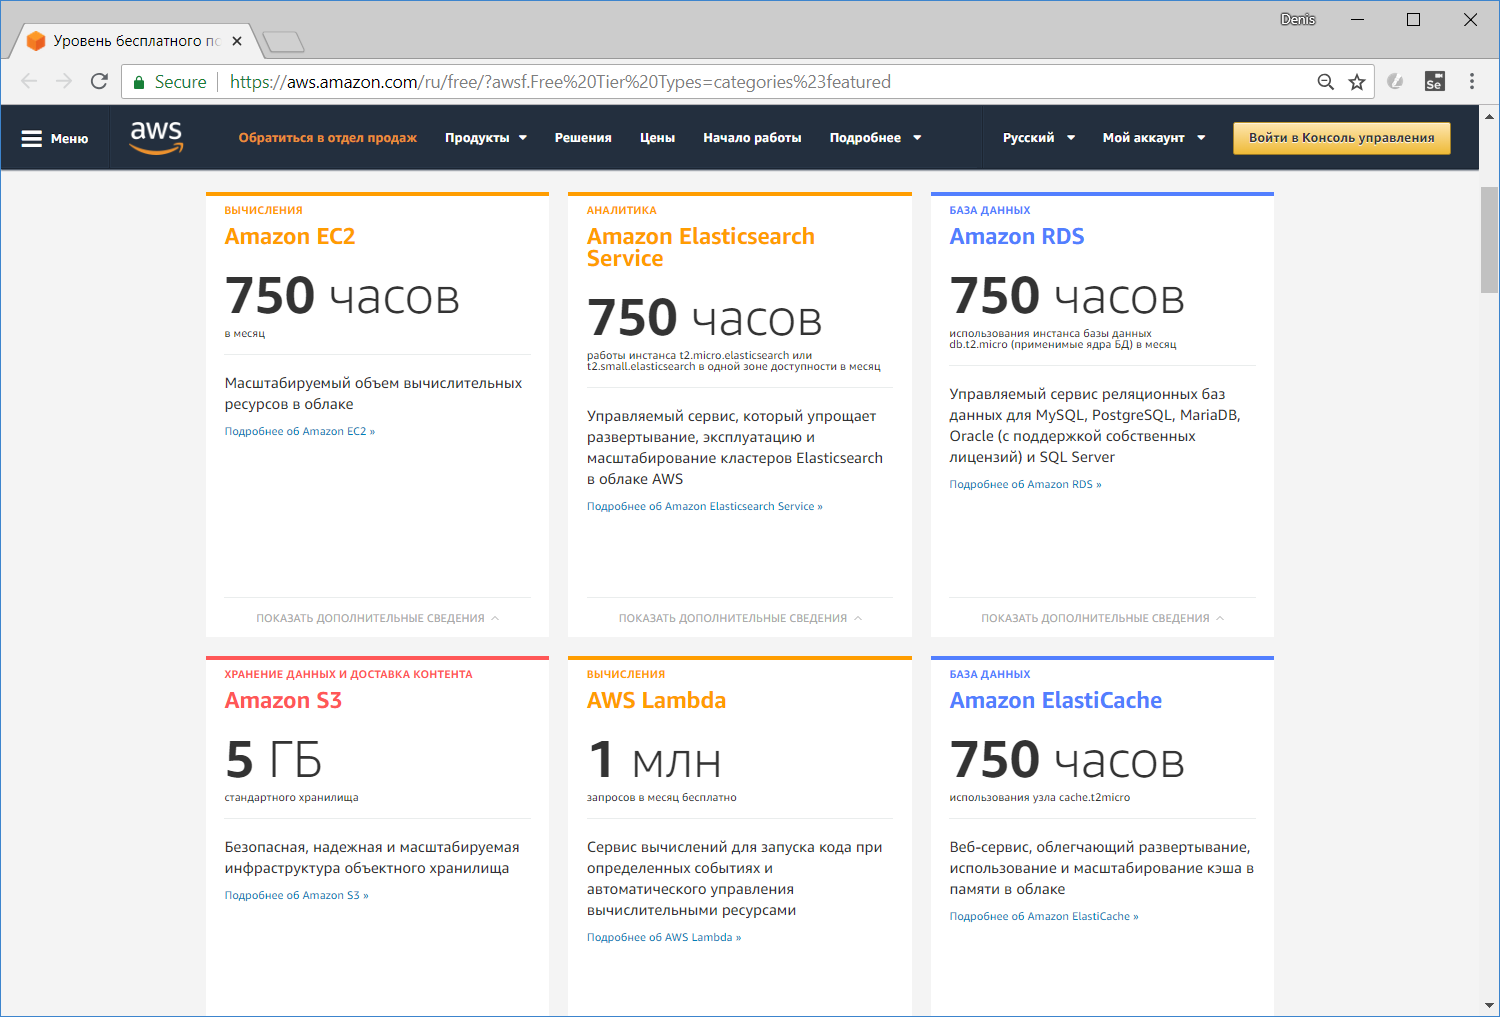Reload the page

[x=98, y=81]
